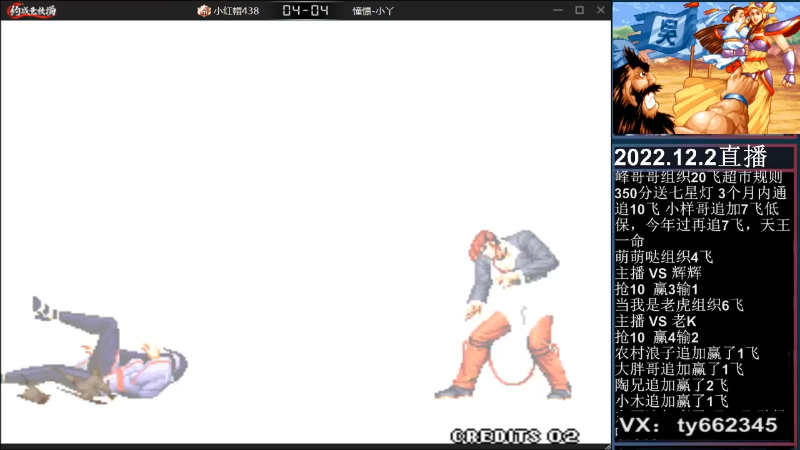Click the line 当我是老虎组织6飞
The image size is (800, 450).
679,305
